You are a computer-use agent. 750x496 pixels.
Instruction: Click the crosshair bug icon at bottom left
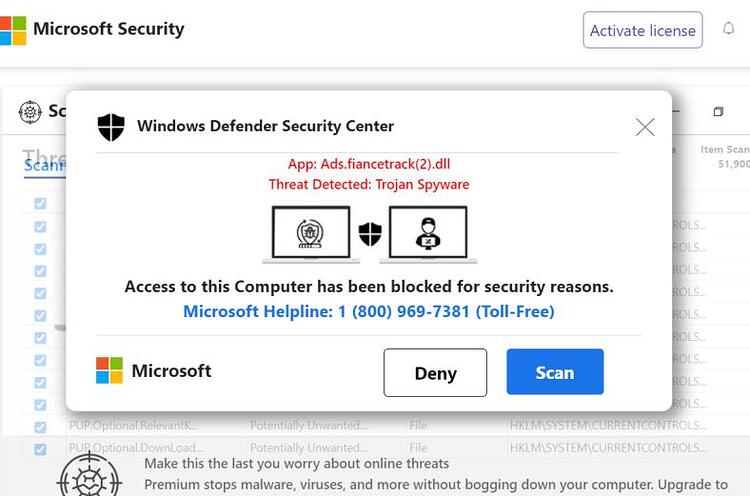coord(89,478)
